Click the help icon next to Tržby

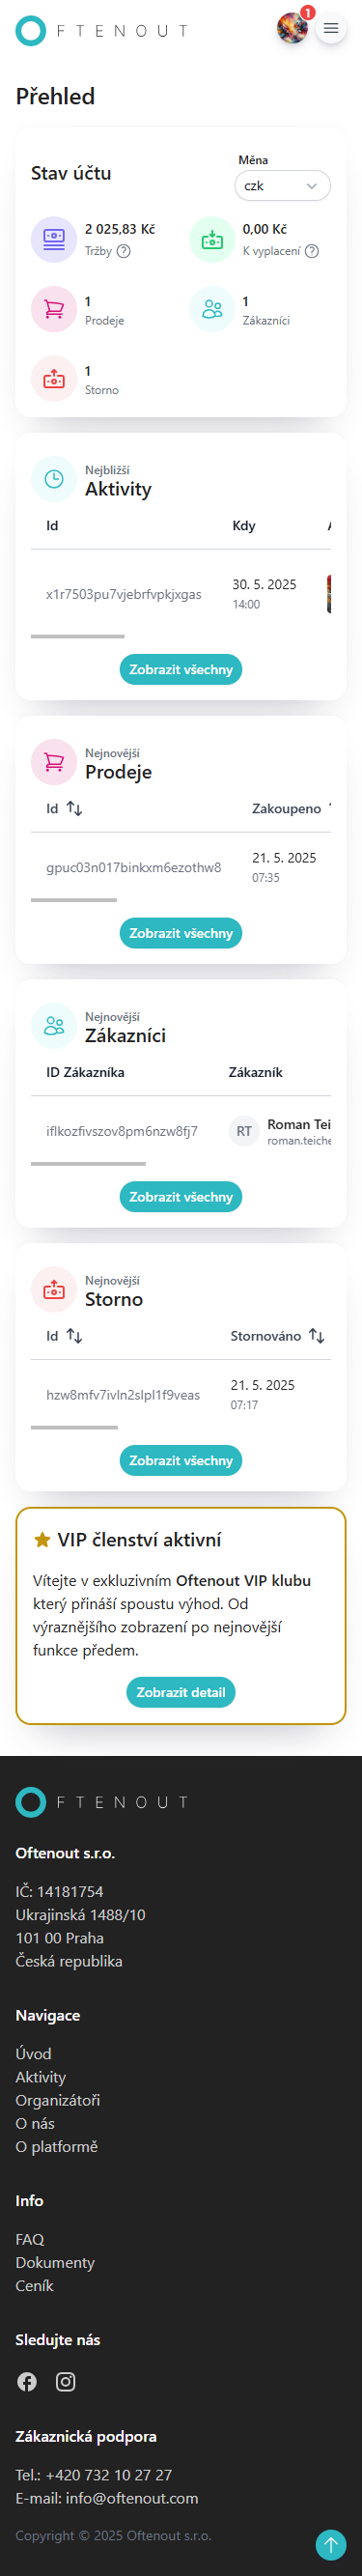124,251
